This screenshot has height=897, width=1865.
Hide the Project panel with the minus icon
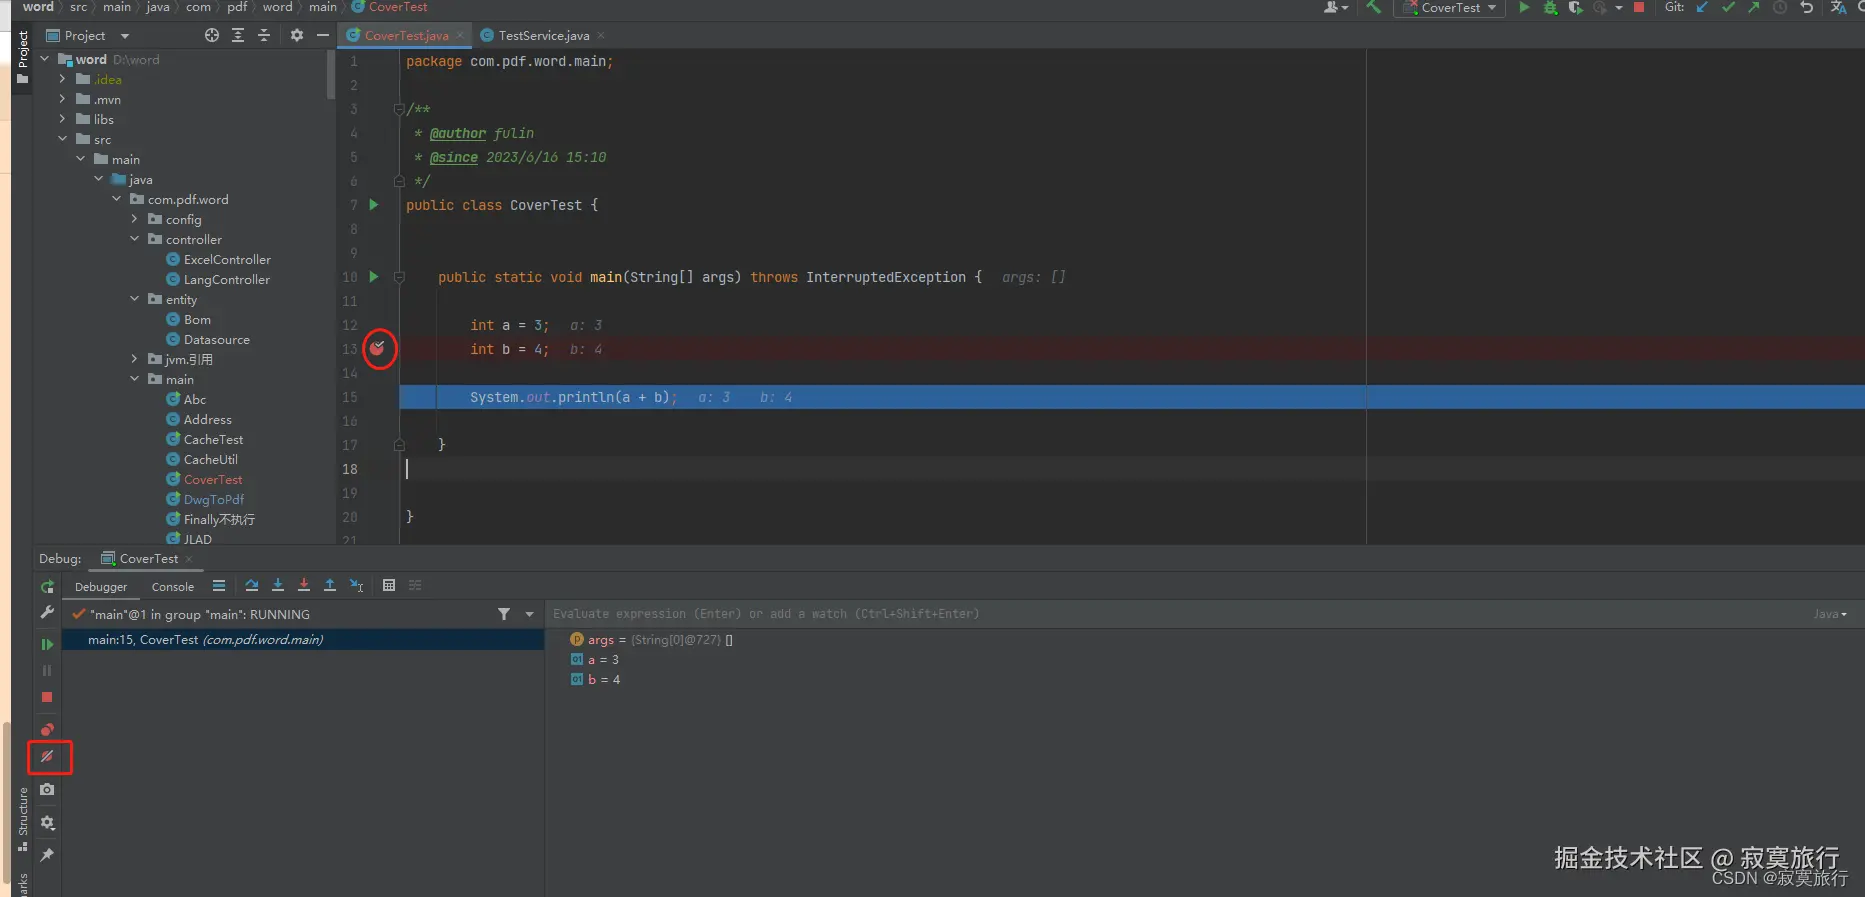pos(323,35)
